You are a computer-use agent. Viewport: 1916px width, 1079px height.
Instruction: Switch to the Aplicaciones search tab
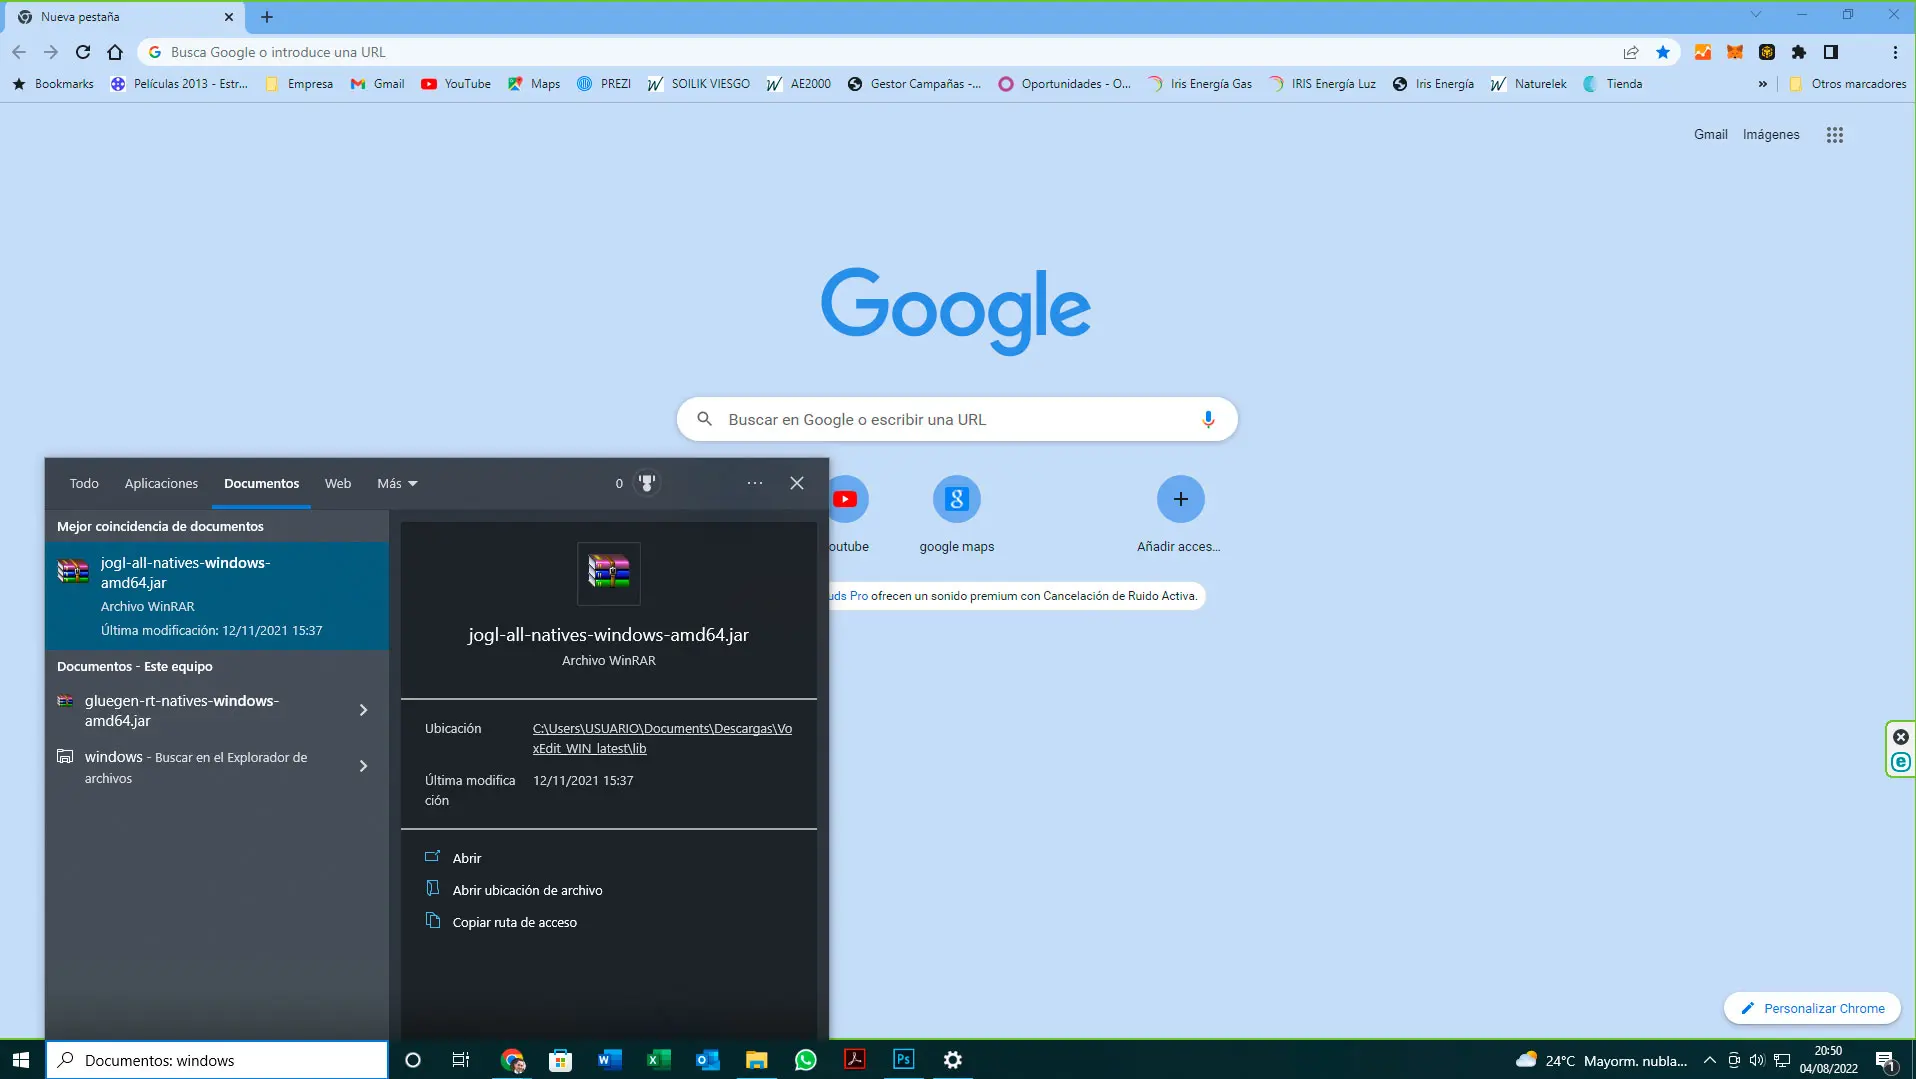pyautogui.click(x=161, y=483)
